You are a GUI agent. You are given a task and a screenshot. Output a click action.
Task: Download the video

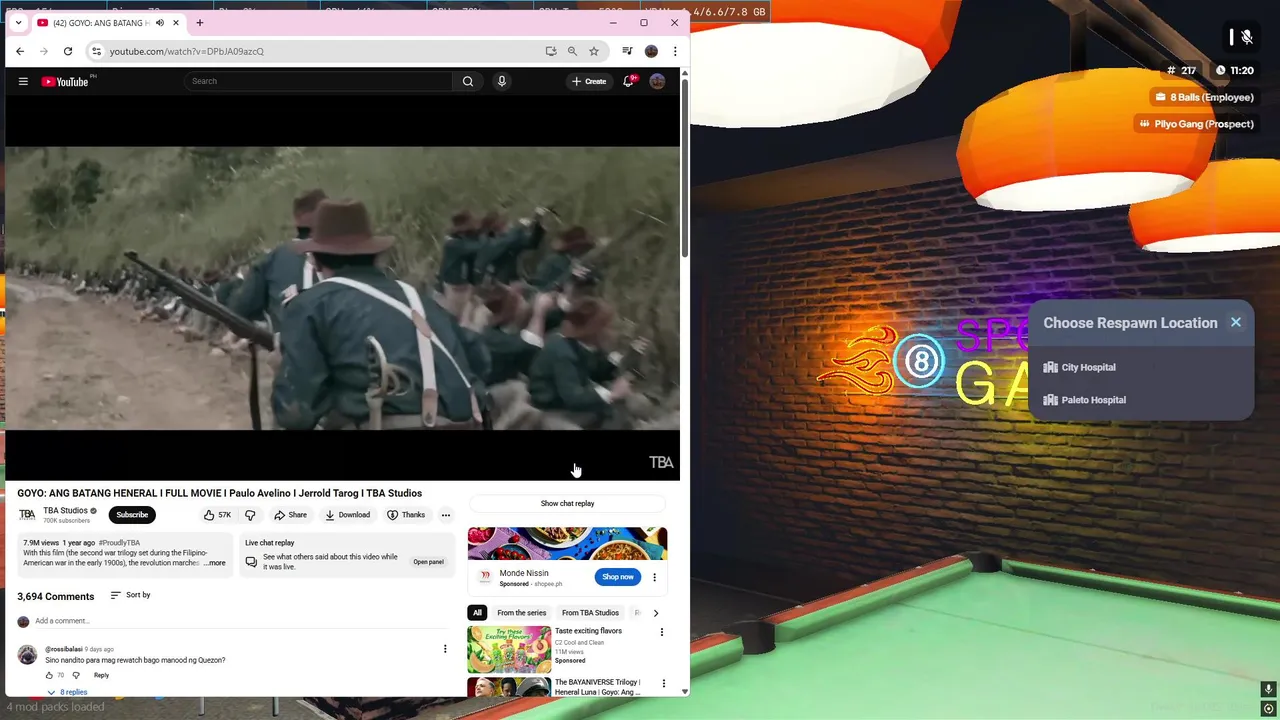pos(348,515)
